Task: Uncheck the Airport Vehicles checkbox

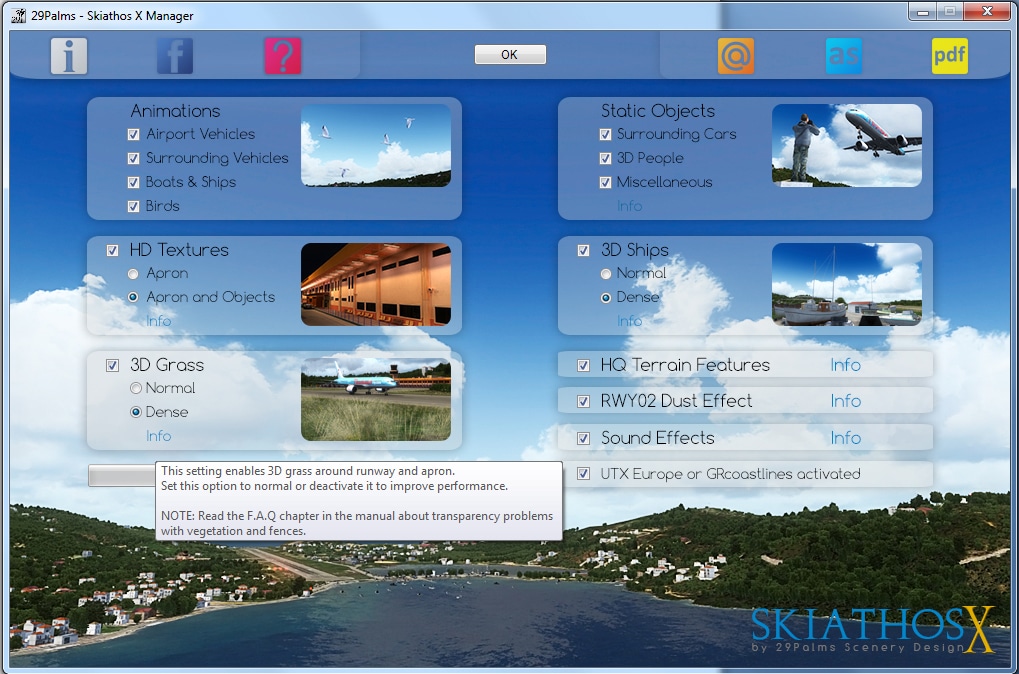Action: (x=134, y=134)
